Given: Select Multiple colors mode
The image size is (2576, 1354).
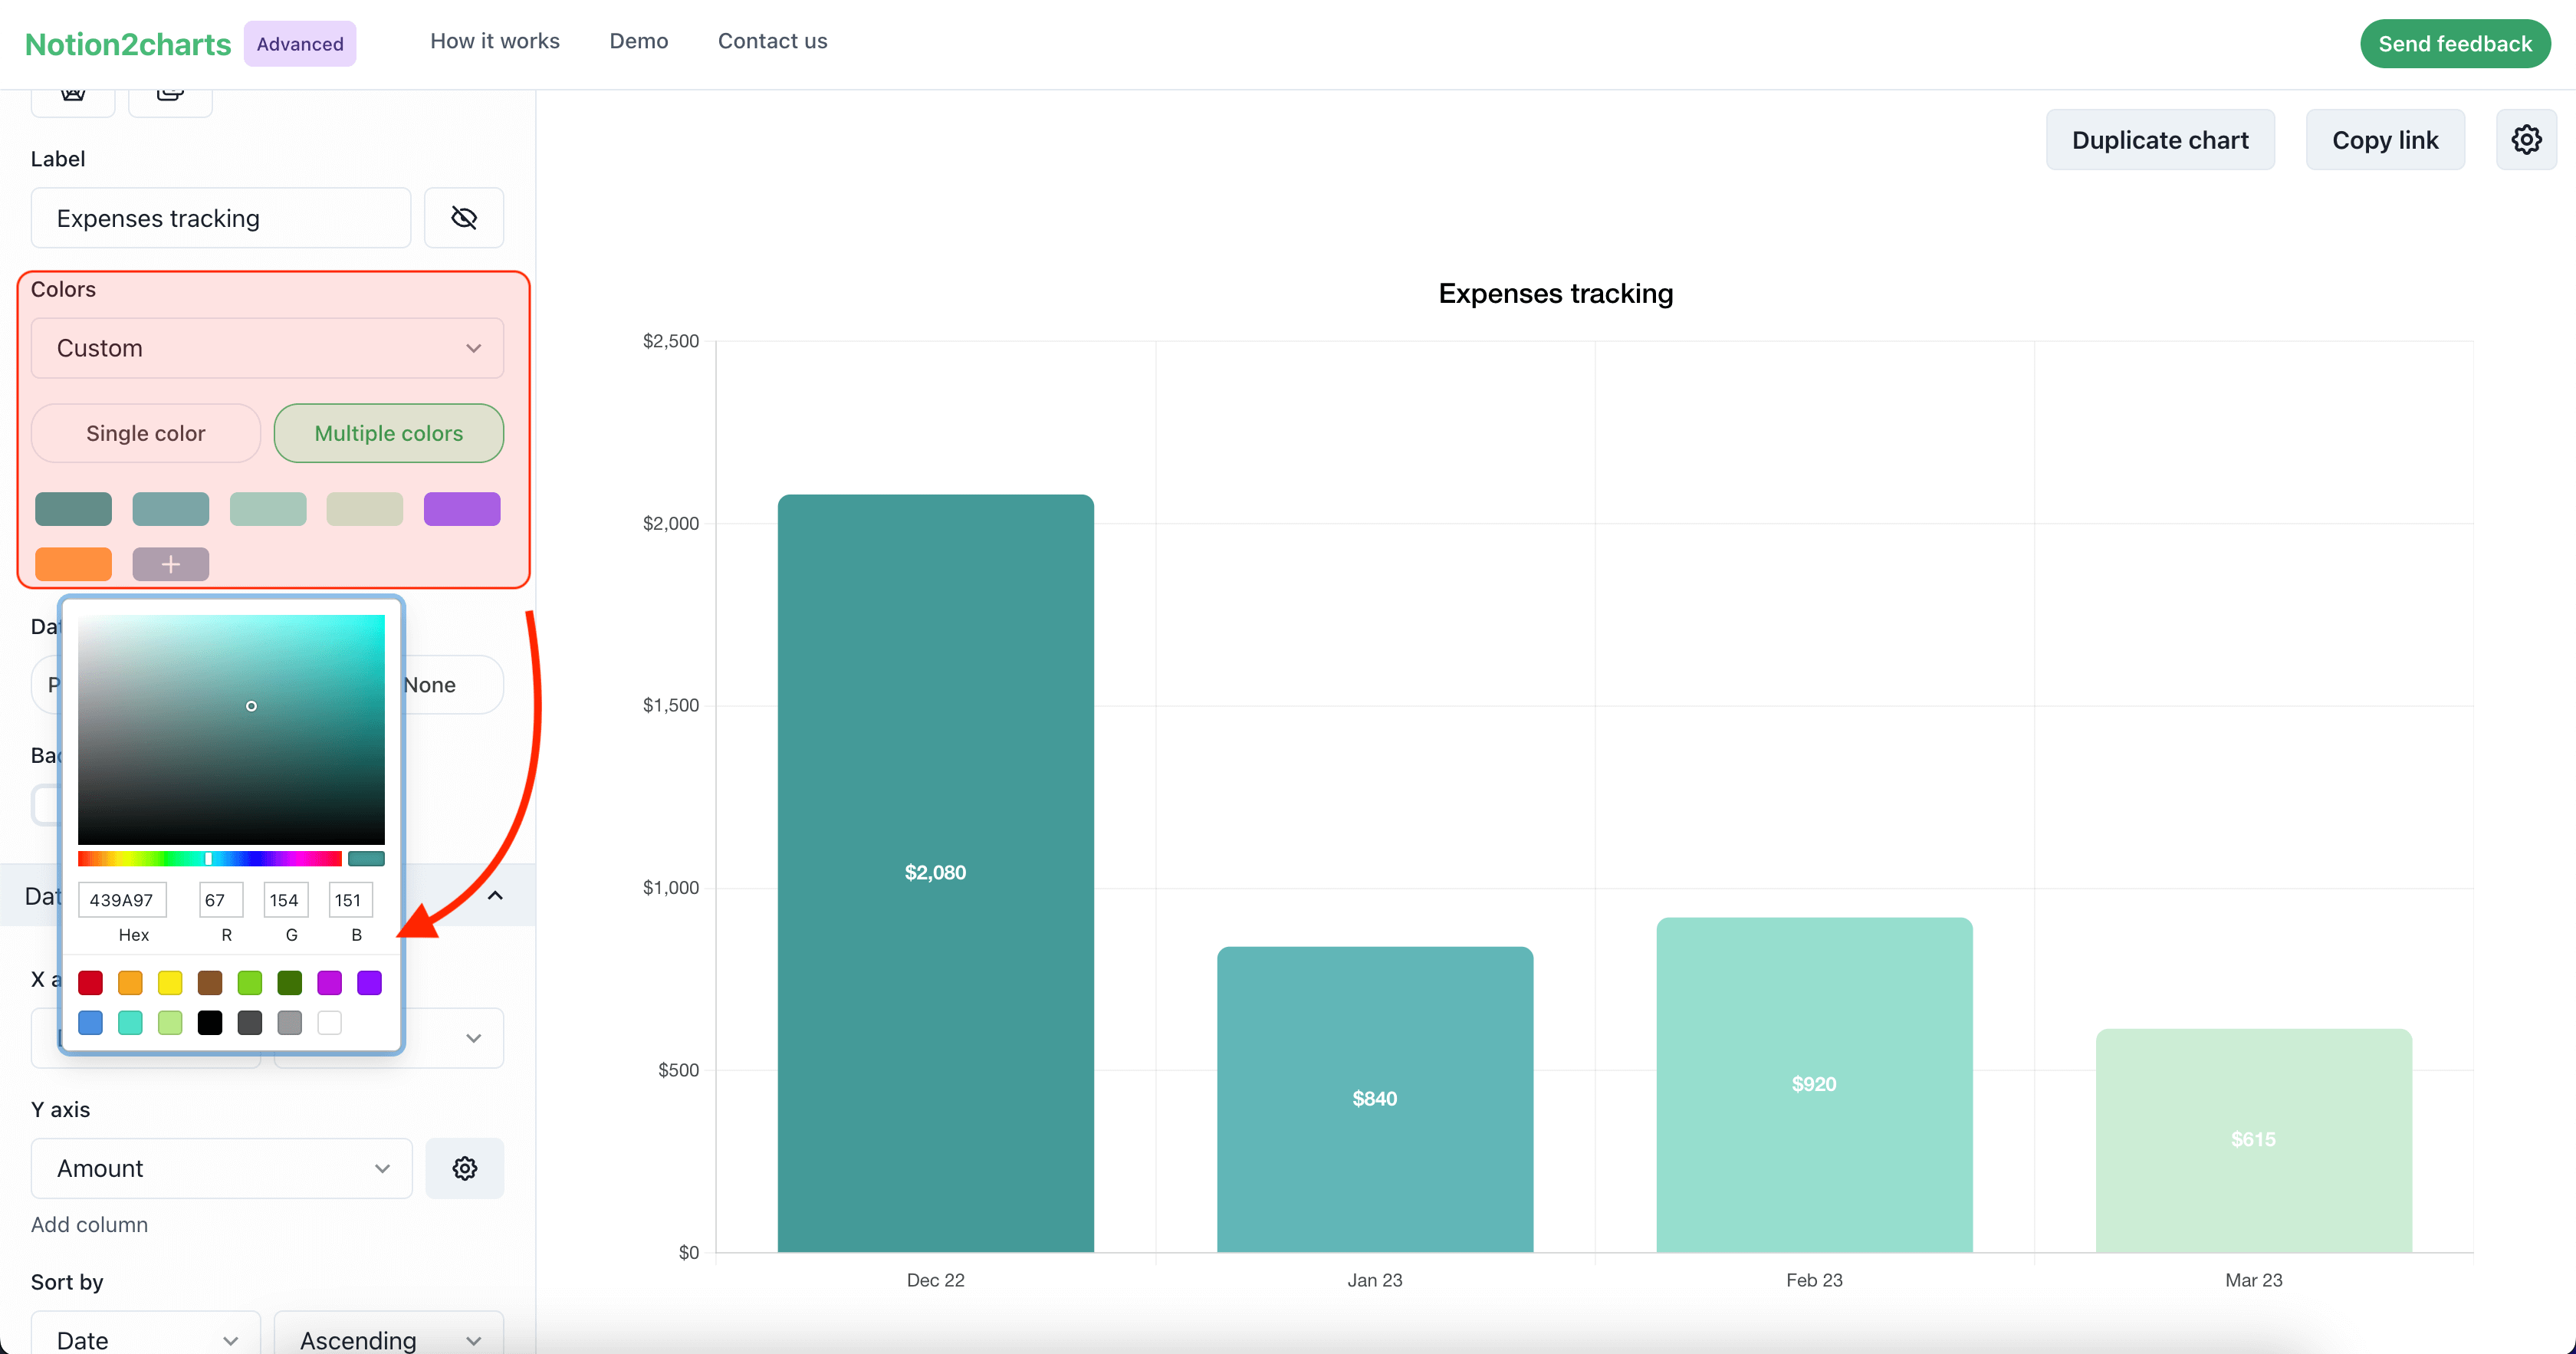Looking at the screenshot, I should 388,433.
